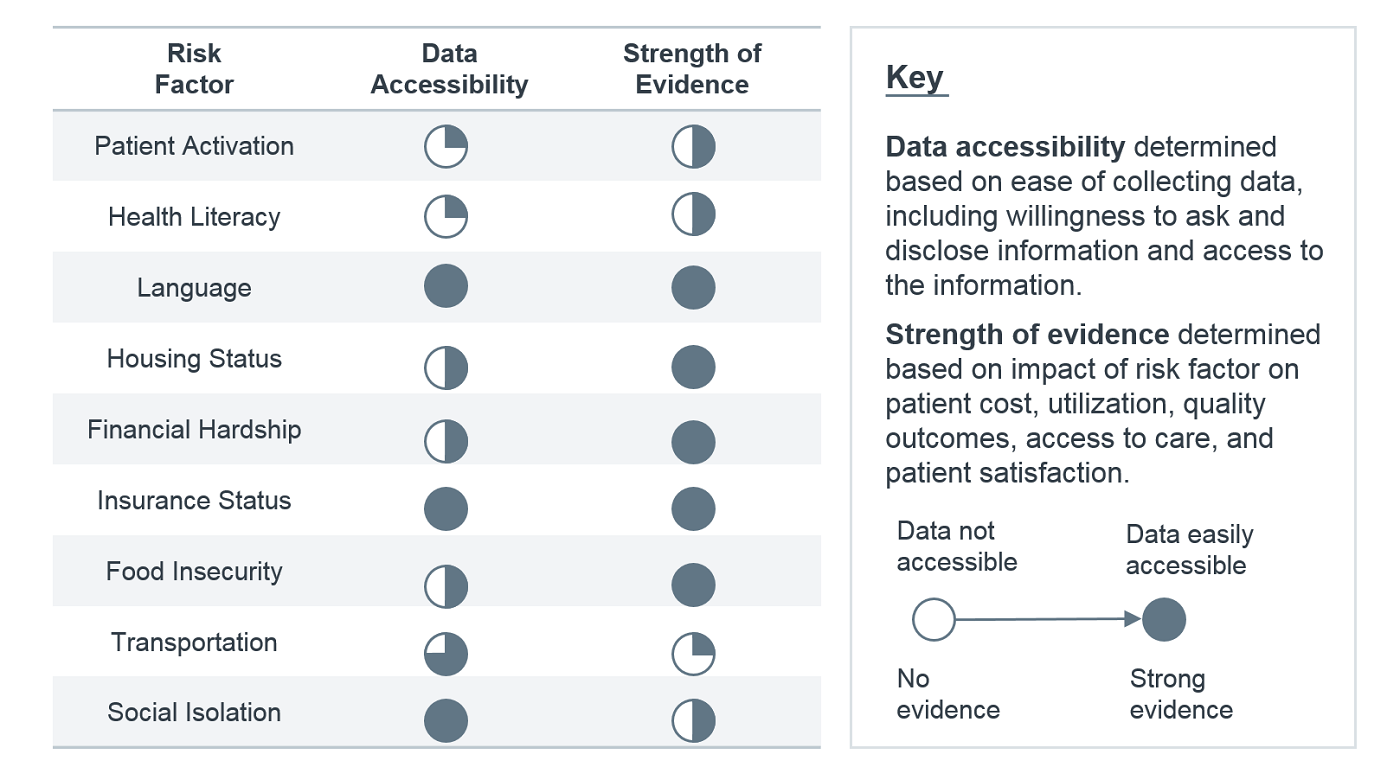Click Housing Status half-filled accessibility icon
1400x767 pixels.
pyautogui.click(x=446, y=368)
